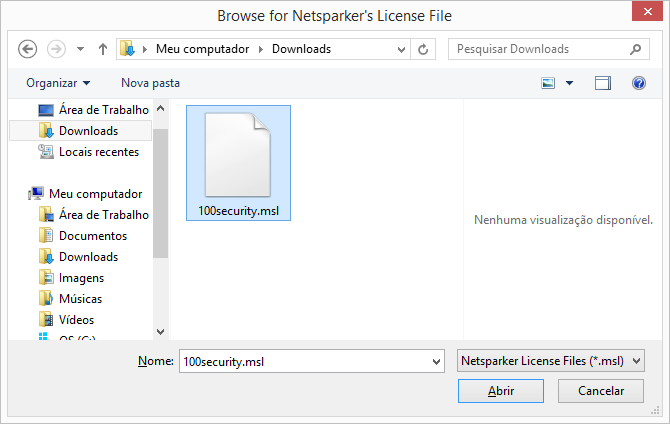This screenshot has height=424, width=670.
Task: Click the Nome file name field
Action: coord(306,362)
